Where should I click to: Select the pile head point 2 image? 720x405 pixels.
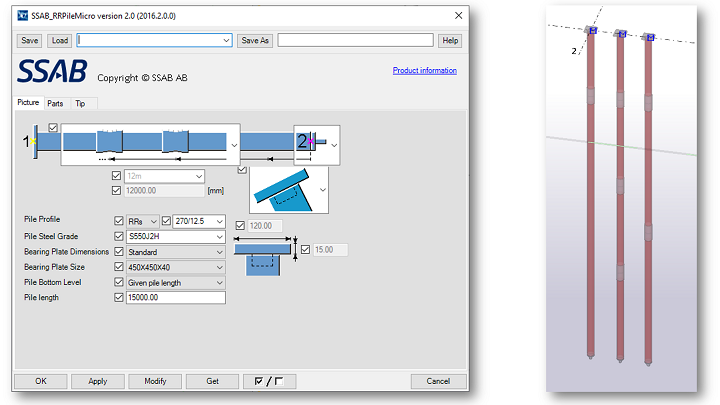click(312, 144)
